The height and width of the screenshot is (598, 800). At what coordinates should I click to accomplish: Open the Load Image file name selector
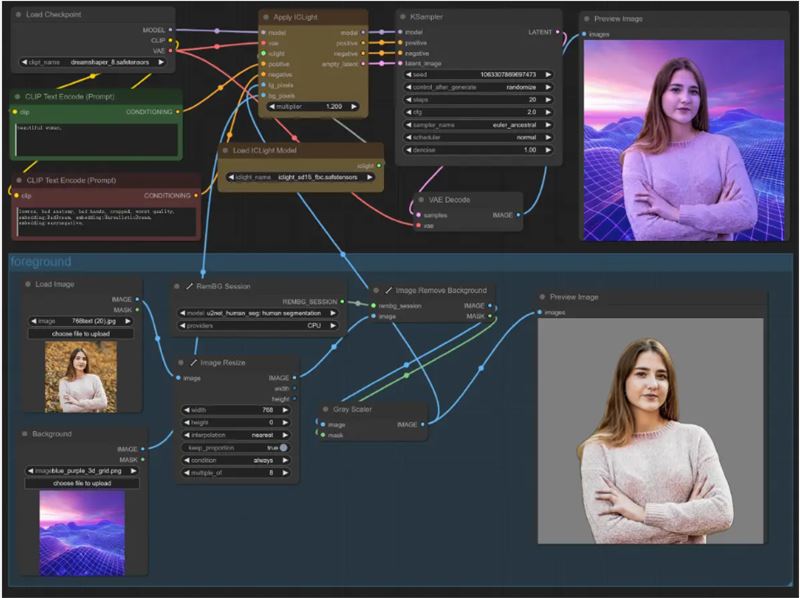pyautogui.click(x=81, y=321)
